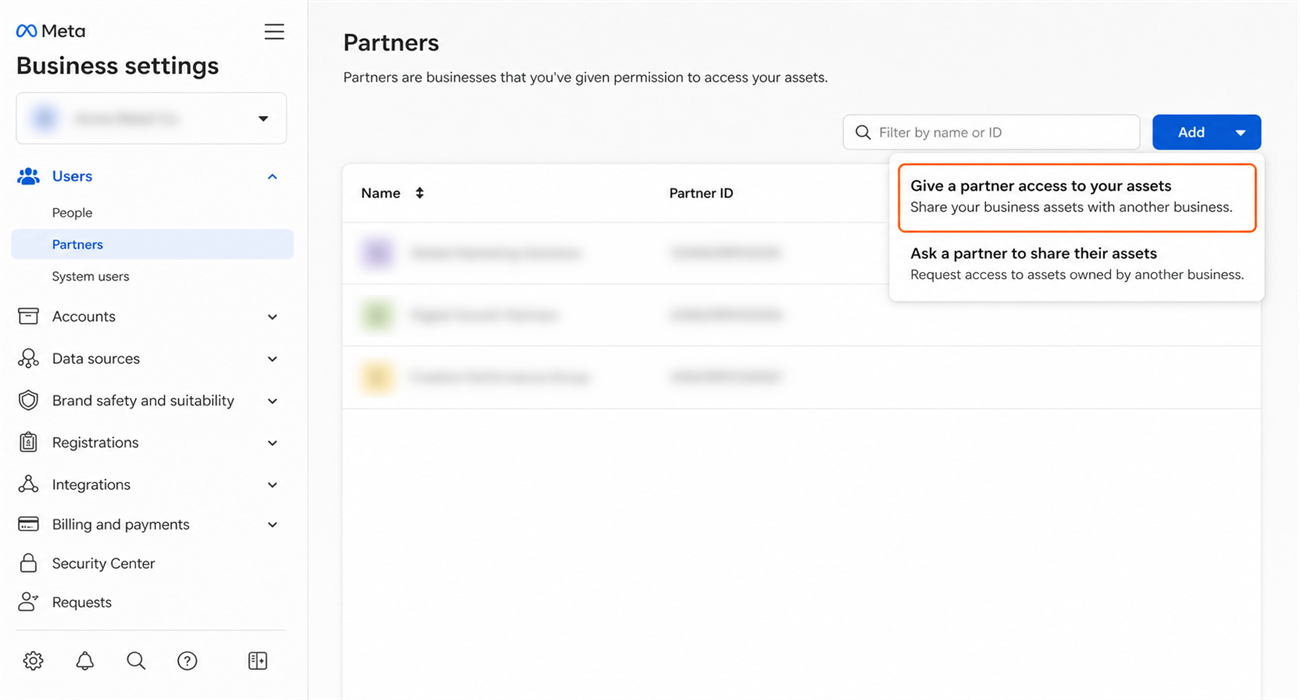Focus the Filter by name or ID field
This screenshot has height=700, width=1300.
(991, 132)
